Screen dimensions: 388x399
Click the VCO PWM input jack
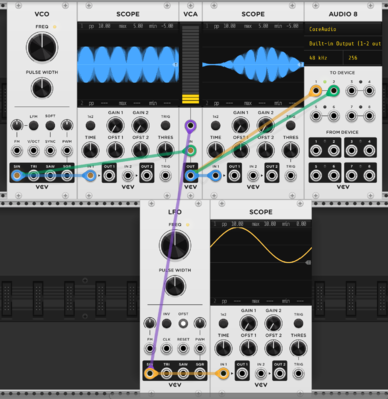67,151
